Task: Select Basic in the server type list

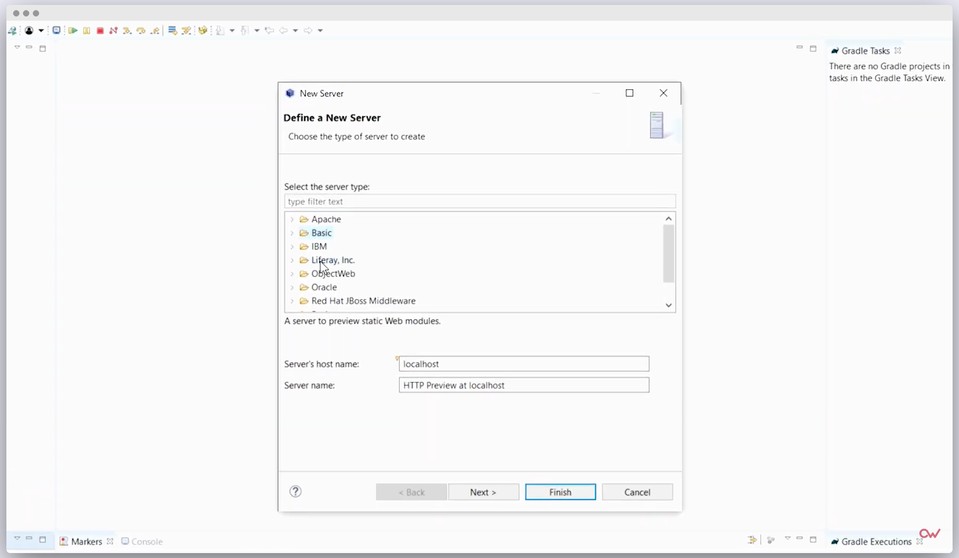Action: click(x=321, y=233)
